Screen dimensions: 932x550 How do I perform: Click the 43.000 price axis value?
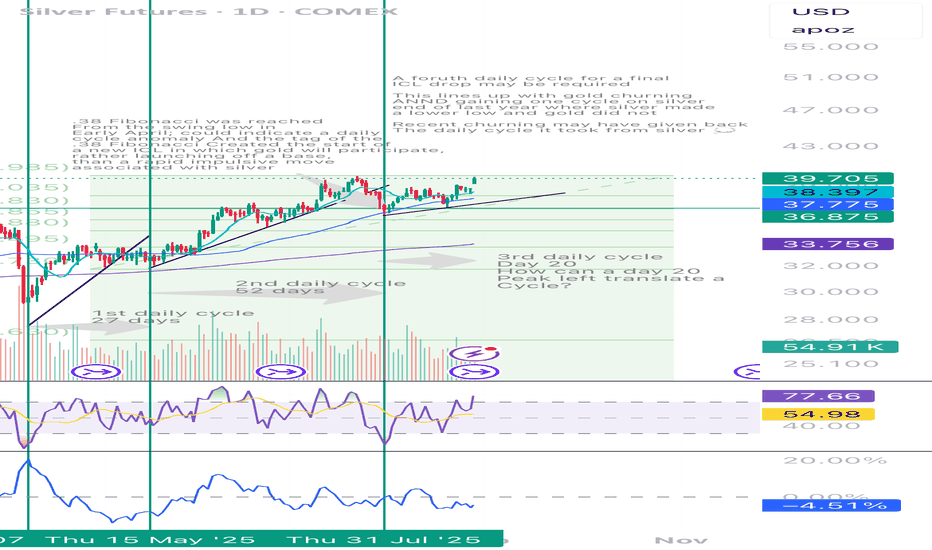coord(830,146)
